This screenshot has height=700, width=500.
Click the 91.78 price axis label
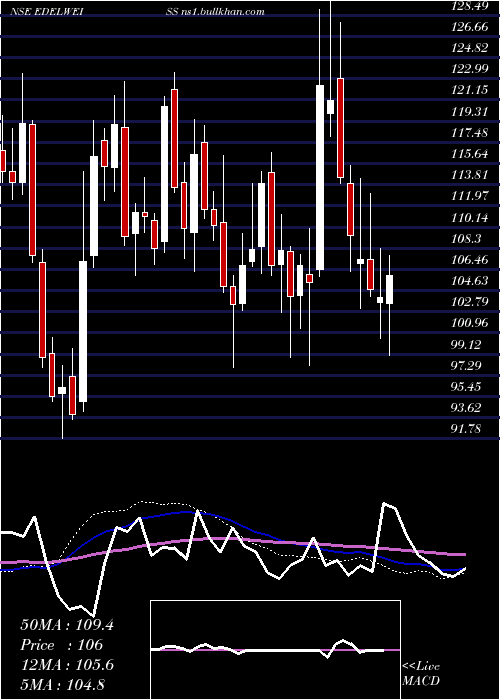[467, 429]
